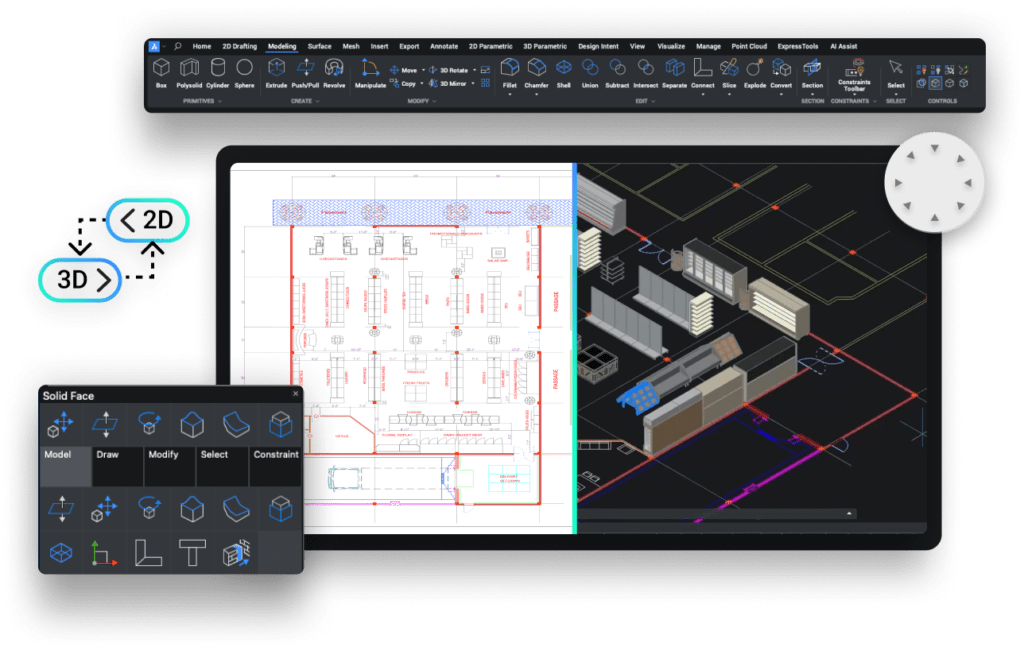Click the section export icon in Solid Face
Viewport: 1024px width, 651px height.
[236, 553]
